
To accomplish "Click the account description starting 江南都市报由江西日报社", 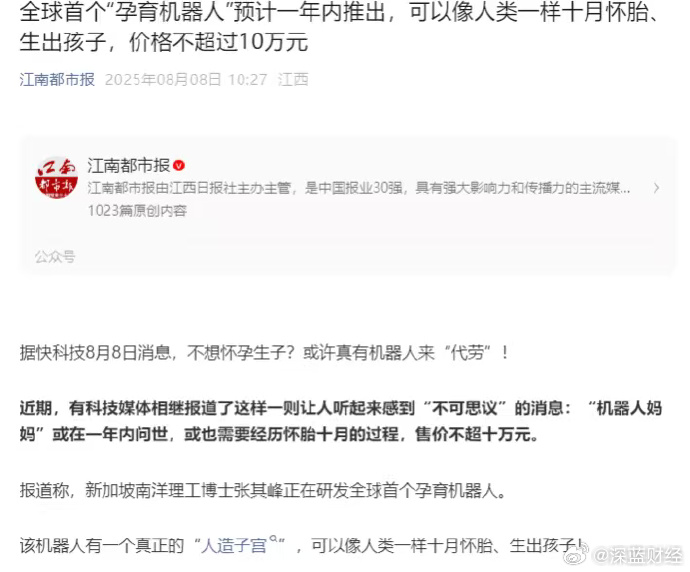I will (x=359, y=188).
